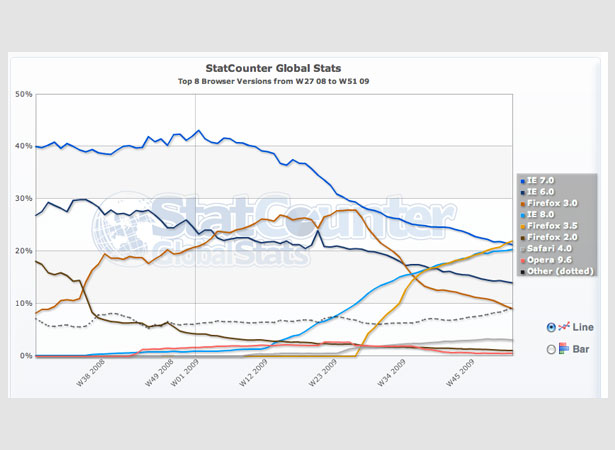Click the Top 8 Browser Versions subtitle
The height and width of the screenshot is (450, 615).
tap(273, 82)
